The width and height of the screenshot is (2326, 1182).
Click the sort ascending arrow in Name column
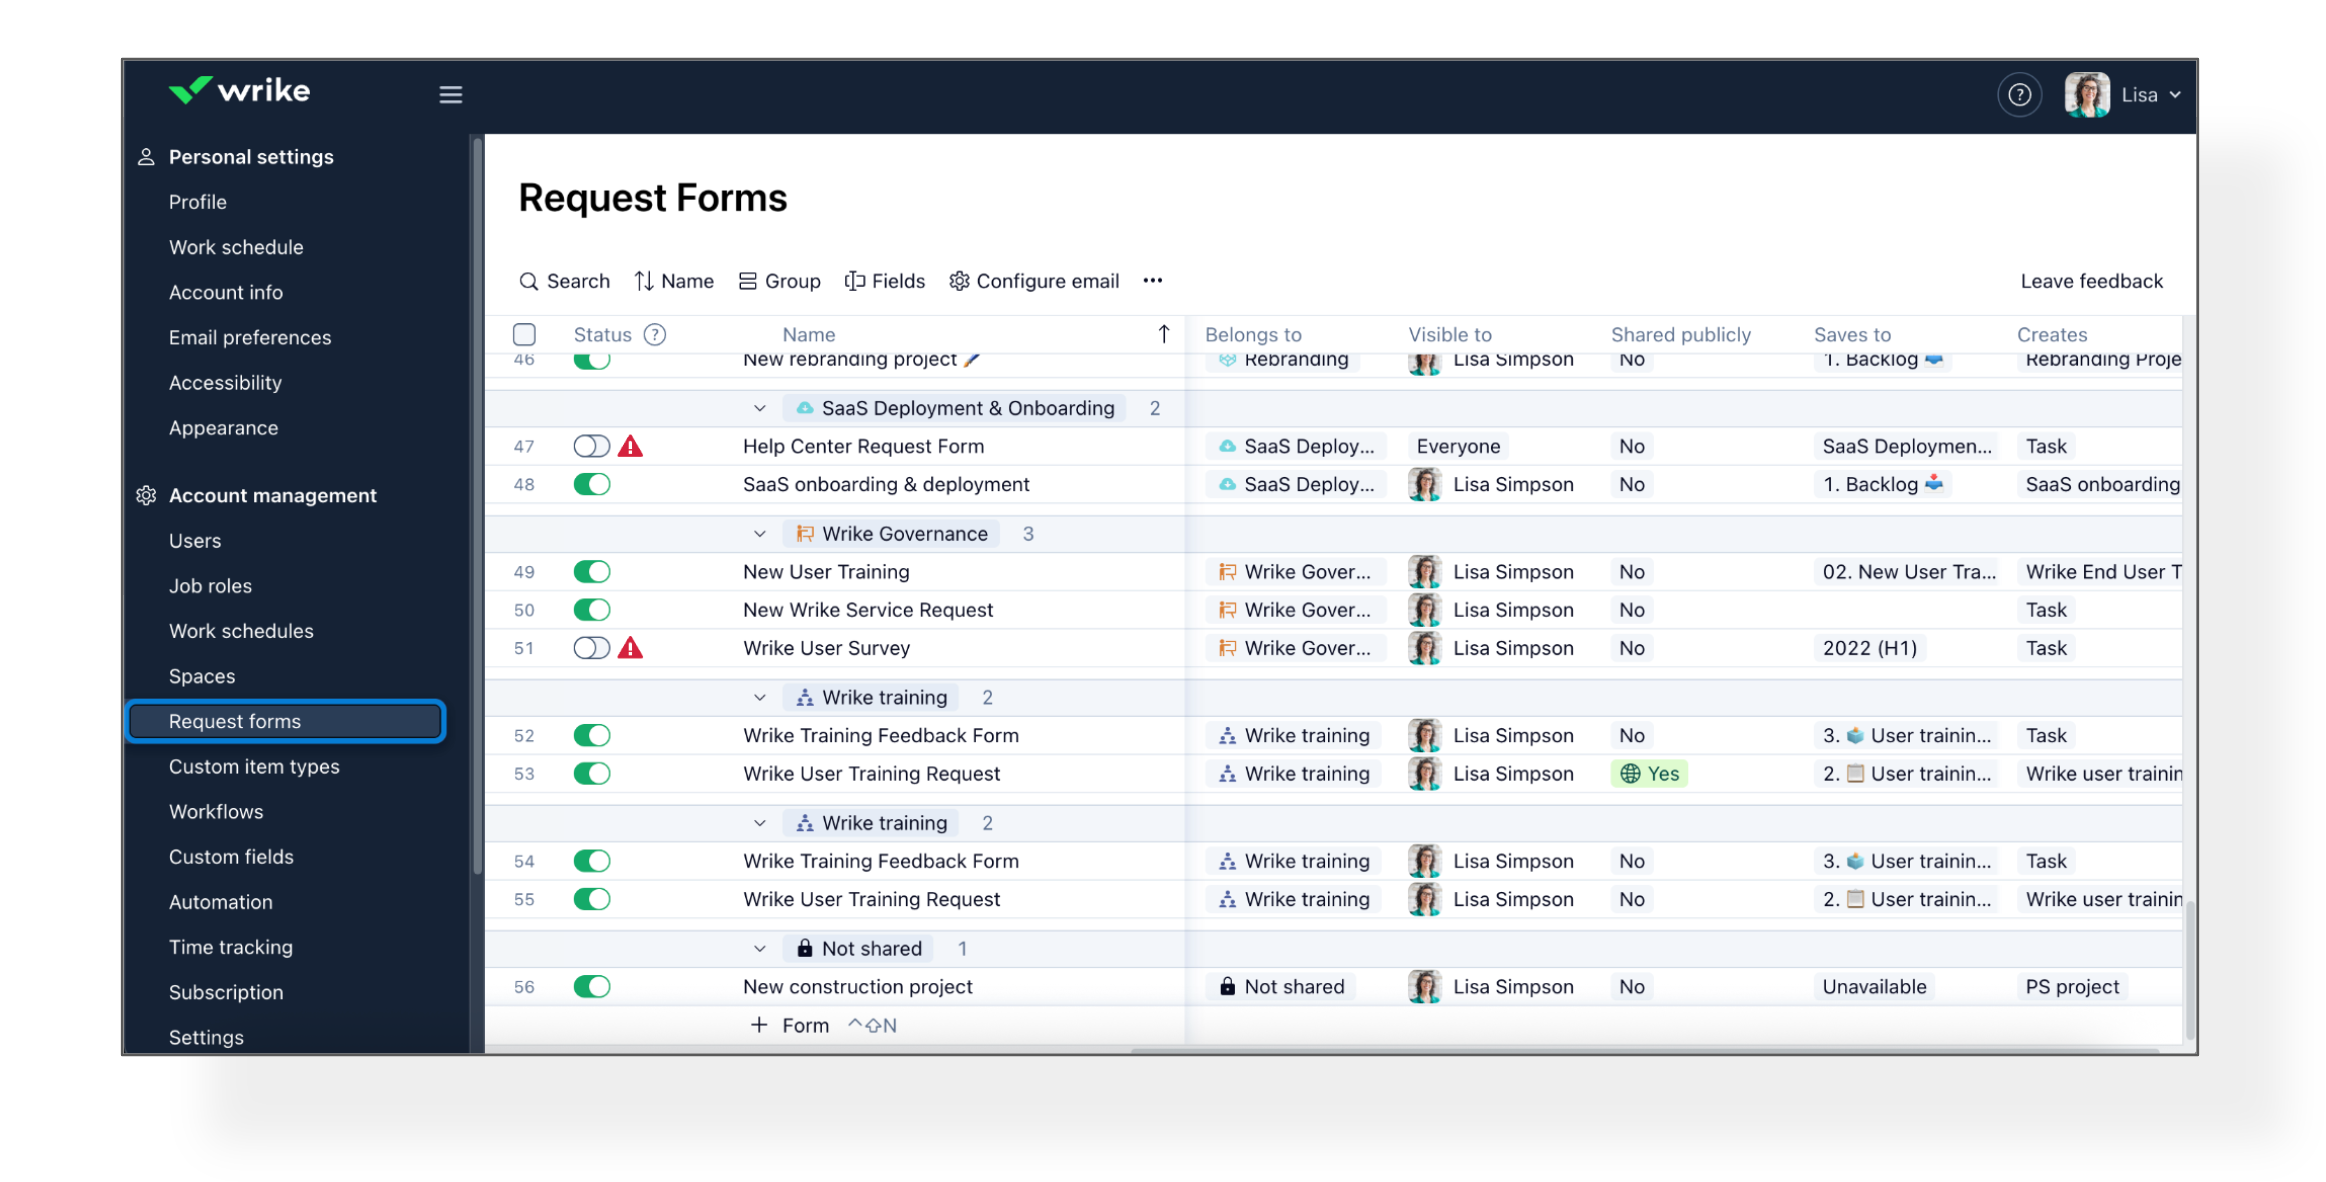pos(1163,334)
